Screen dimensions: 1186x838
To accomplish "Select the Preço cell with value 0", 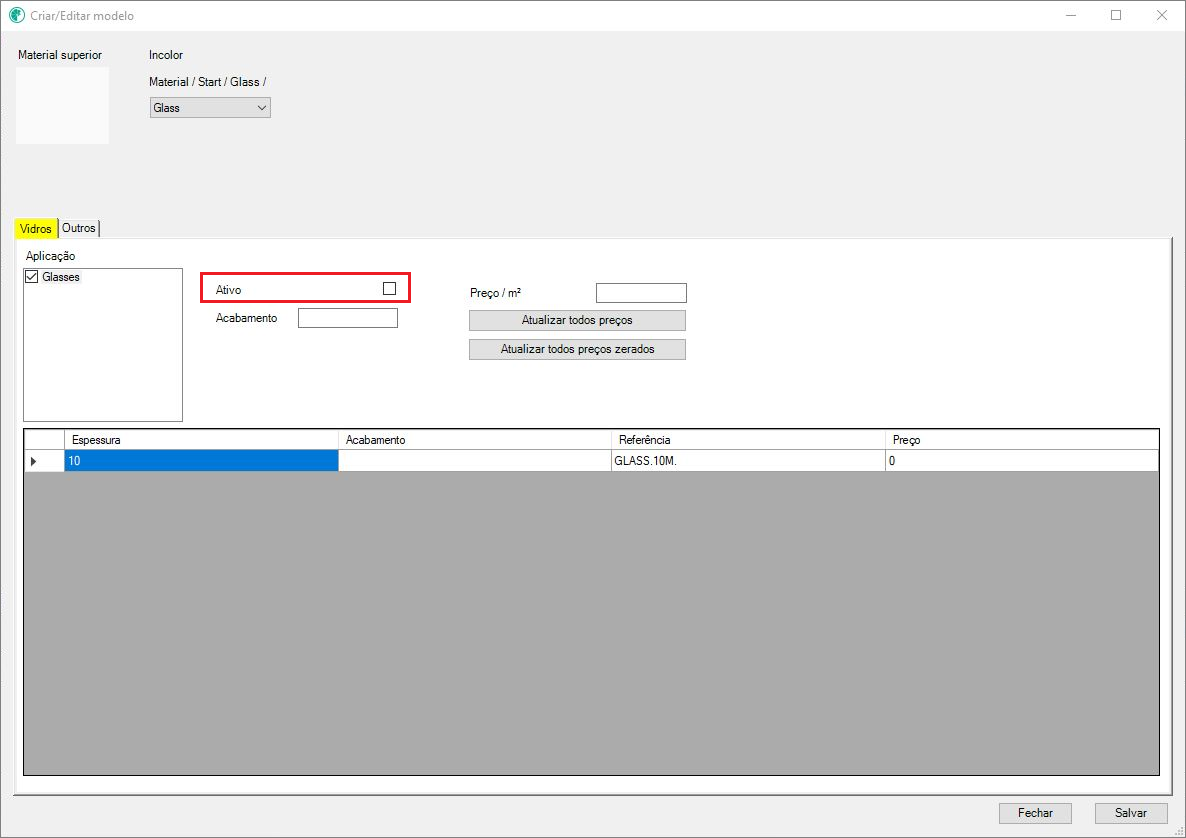I will [x=1022, y=461].
